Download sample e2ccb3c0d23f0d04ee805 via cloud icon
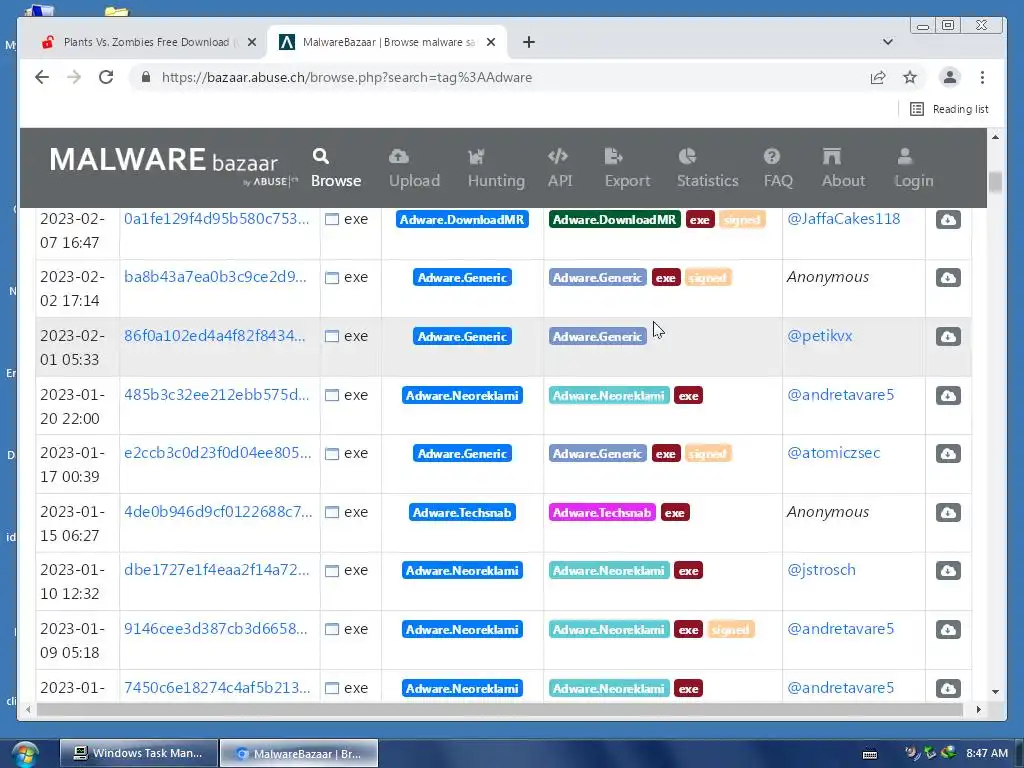 click(948, 453)
